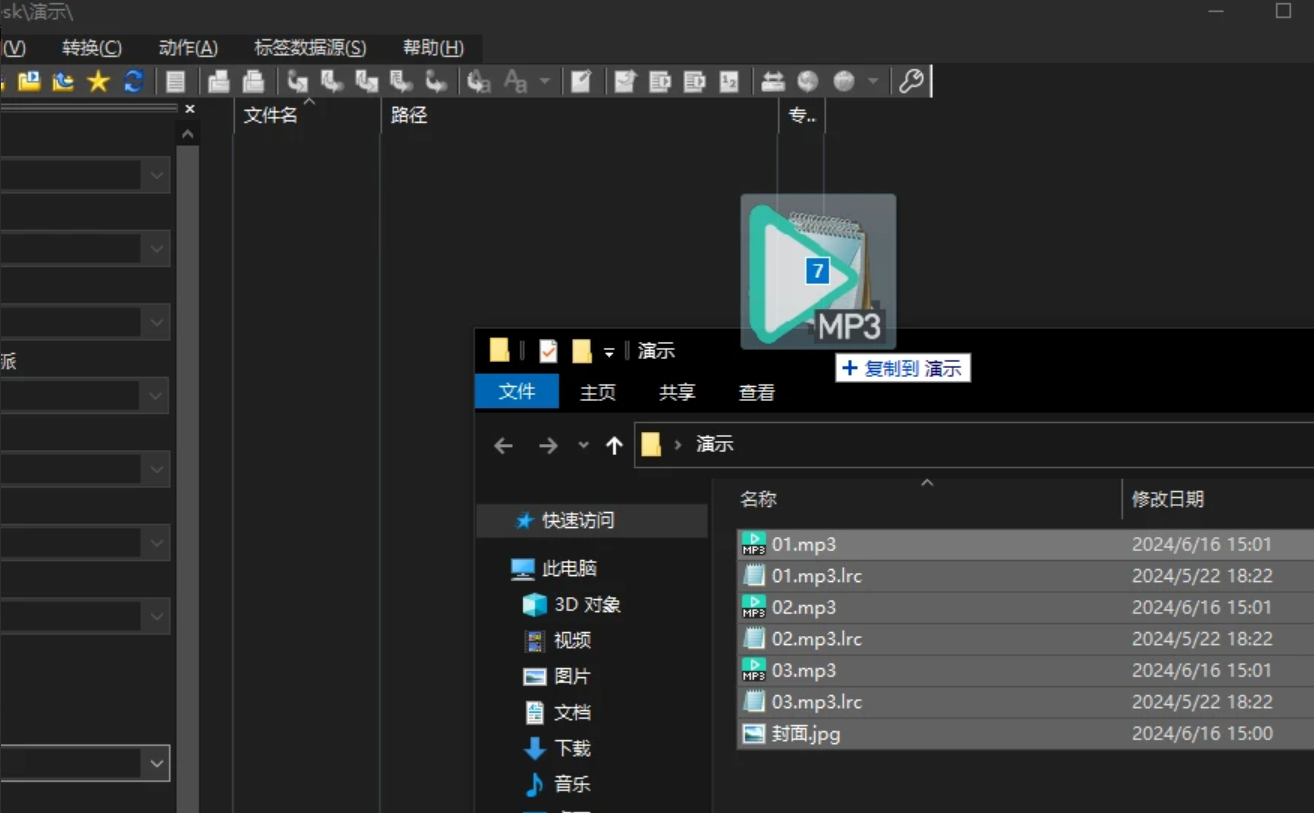Open the 标签数据源(S) menu
This screenshot has height=813, width=1314.
tap(309, 48)
